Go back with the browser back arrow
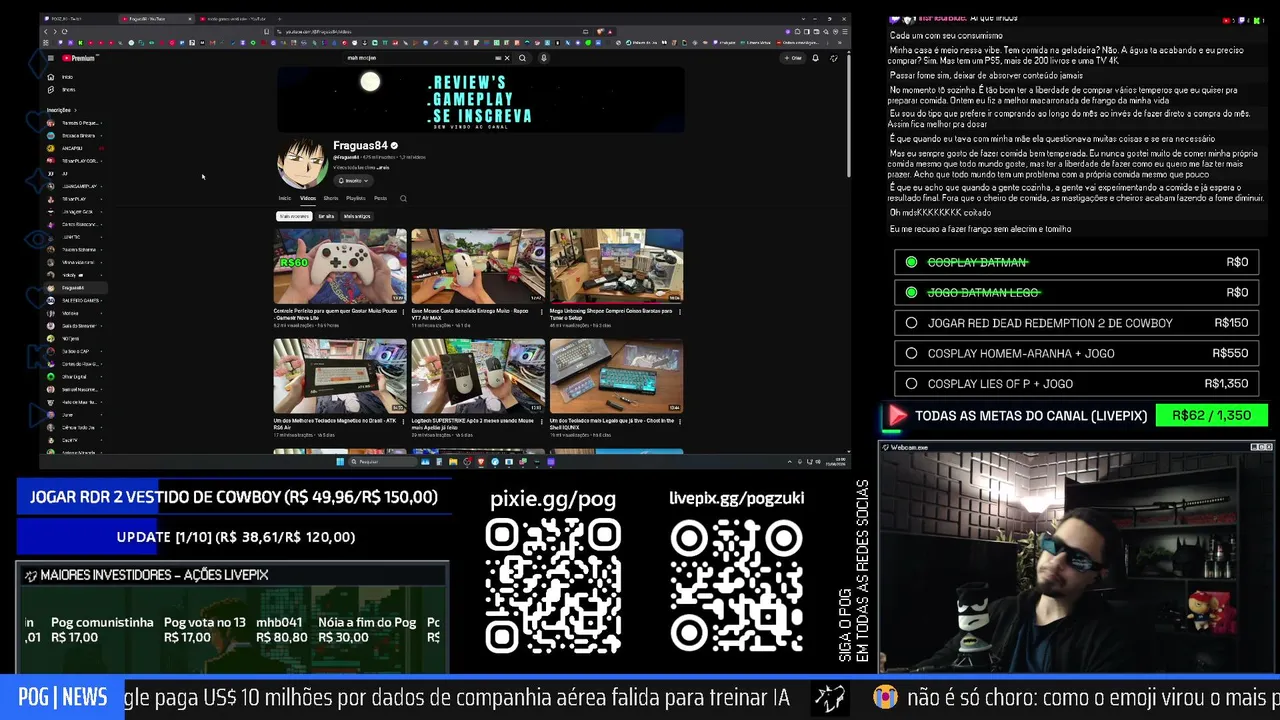Screen dimensions: 1280x720 tap(45, 31)
